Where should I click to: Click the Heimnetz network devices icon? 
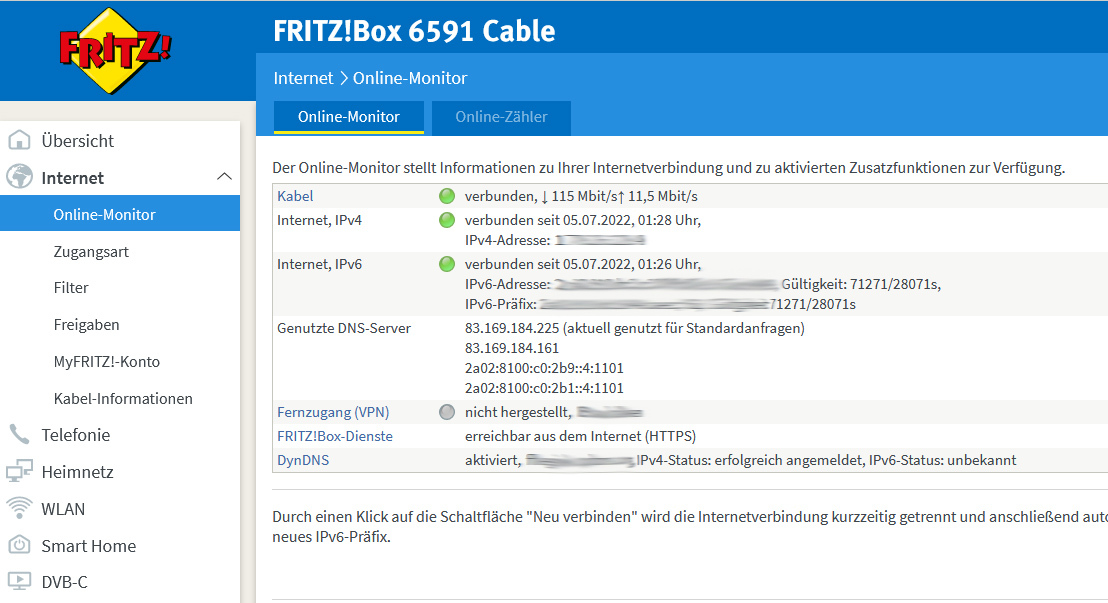tap(20, 472)
